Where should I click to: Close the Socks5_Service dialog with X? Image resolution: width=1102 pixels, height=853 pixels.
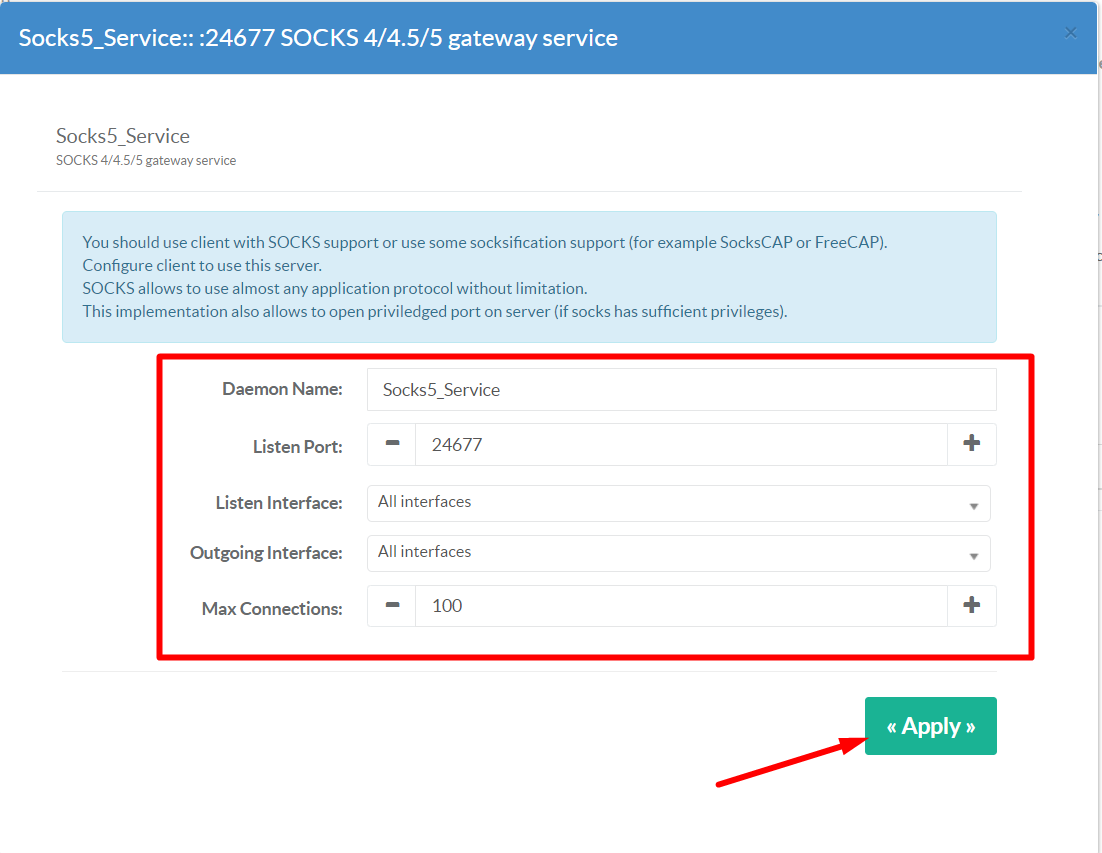pyautogui.click(x=1070, y=33)
